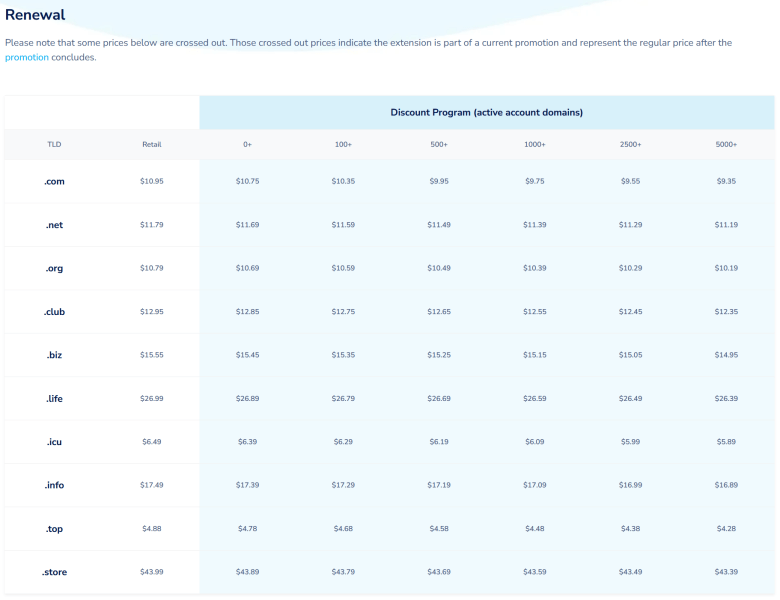Select the $43.39 price for .store
This screenshot has height=600, width=780.
[x=726, y=572]
